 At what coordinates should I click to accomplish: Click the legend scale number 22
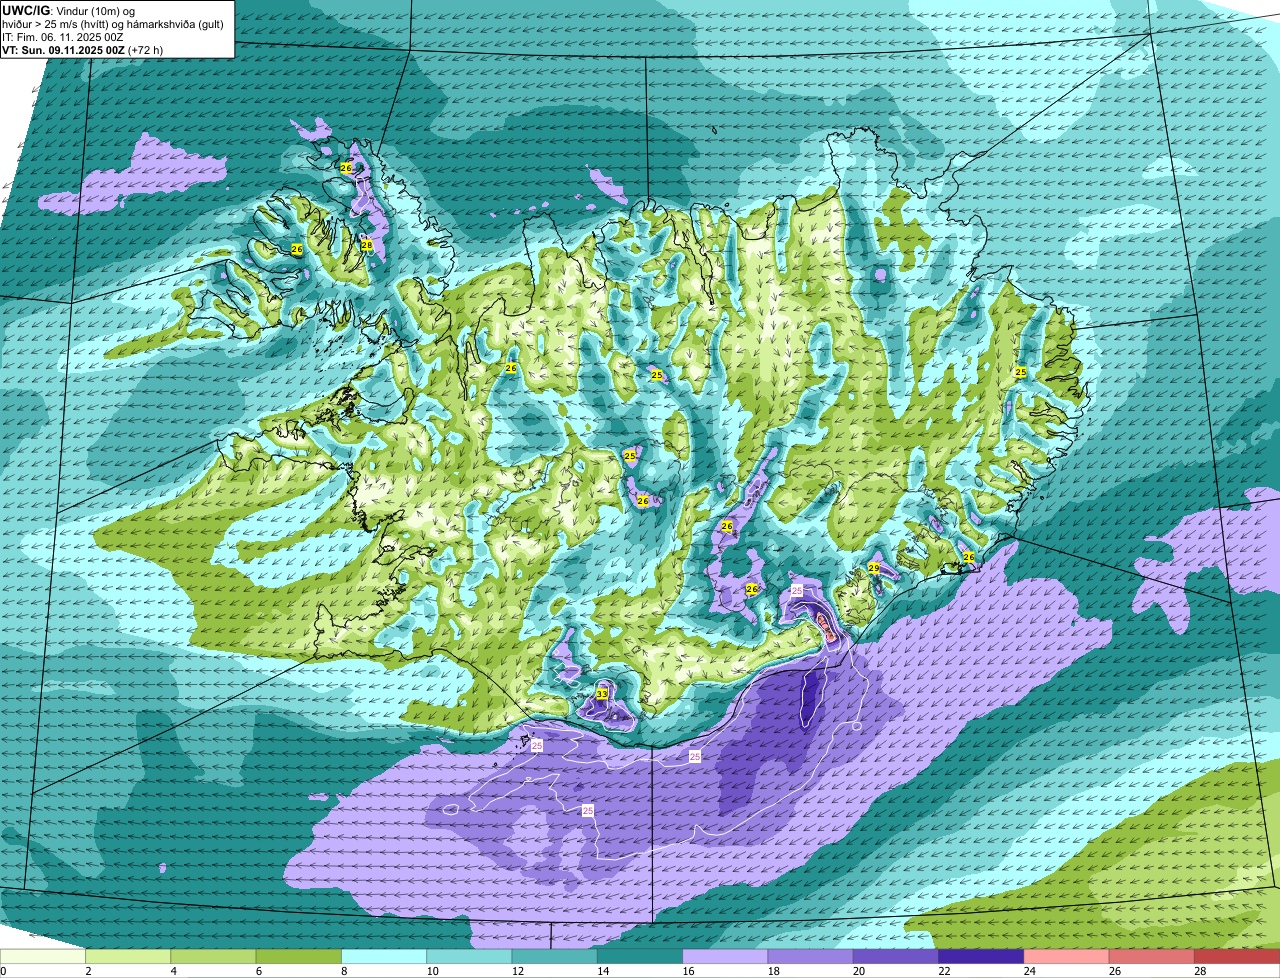(x=944, y=971)
